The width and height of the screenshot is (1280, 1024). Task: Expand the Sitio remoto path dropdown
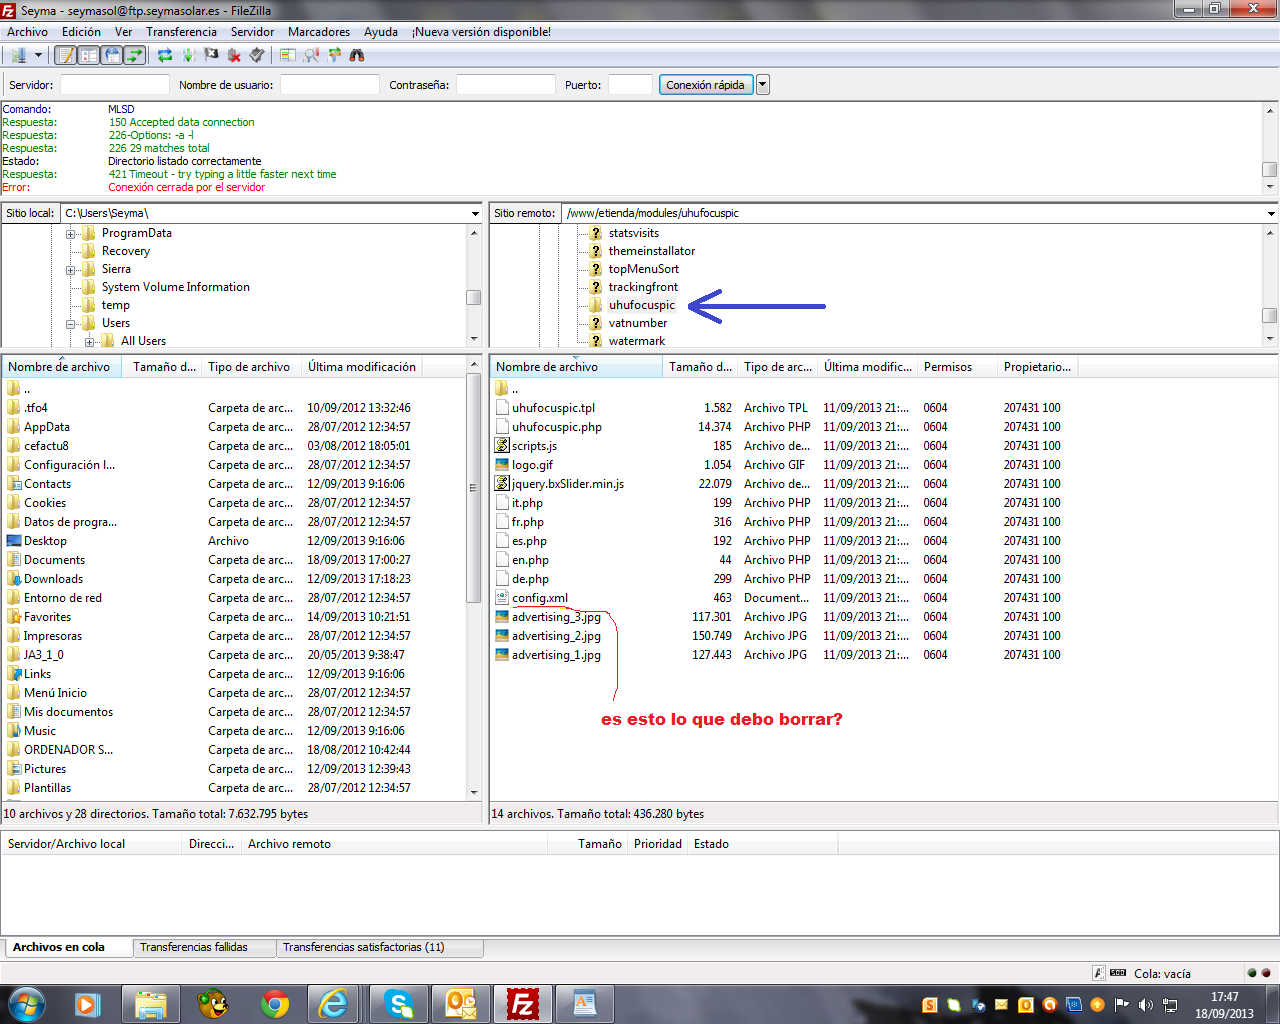click(1271, 213)
